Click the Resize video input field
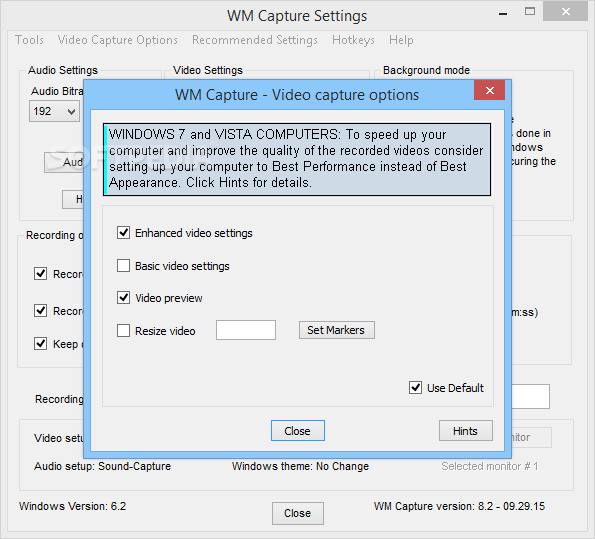The height and width of the screenshot is (539, 595). pyautogui.click(x=246, y=330)
